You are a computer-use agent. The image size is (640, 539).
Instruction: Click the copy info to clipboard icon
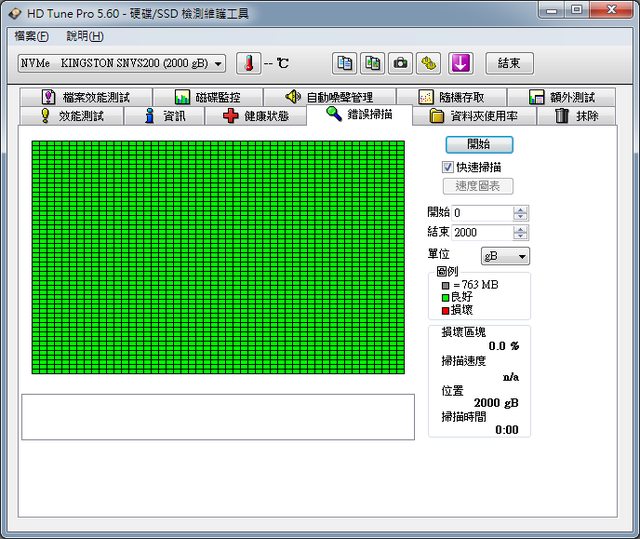(x=344, y=63)
